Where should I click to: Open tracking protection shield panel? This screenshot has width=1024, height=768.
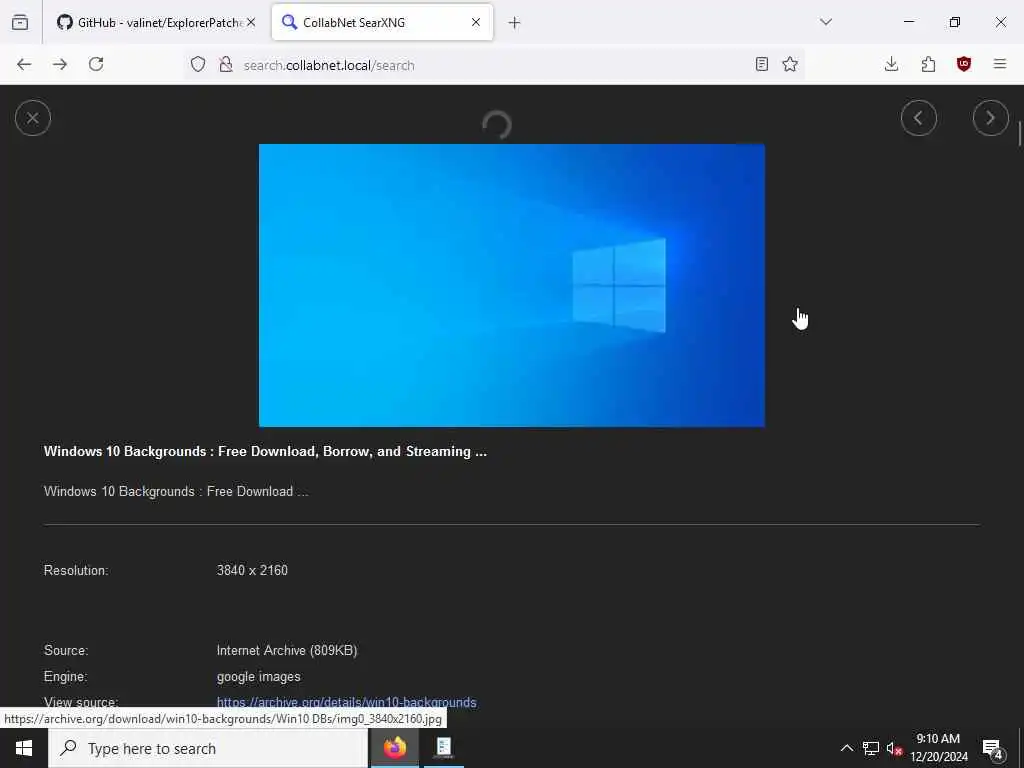point(198,64)
